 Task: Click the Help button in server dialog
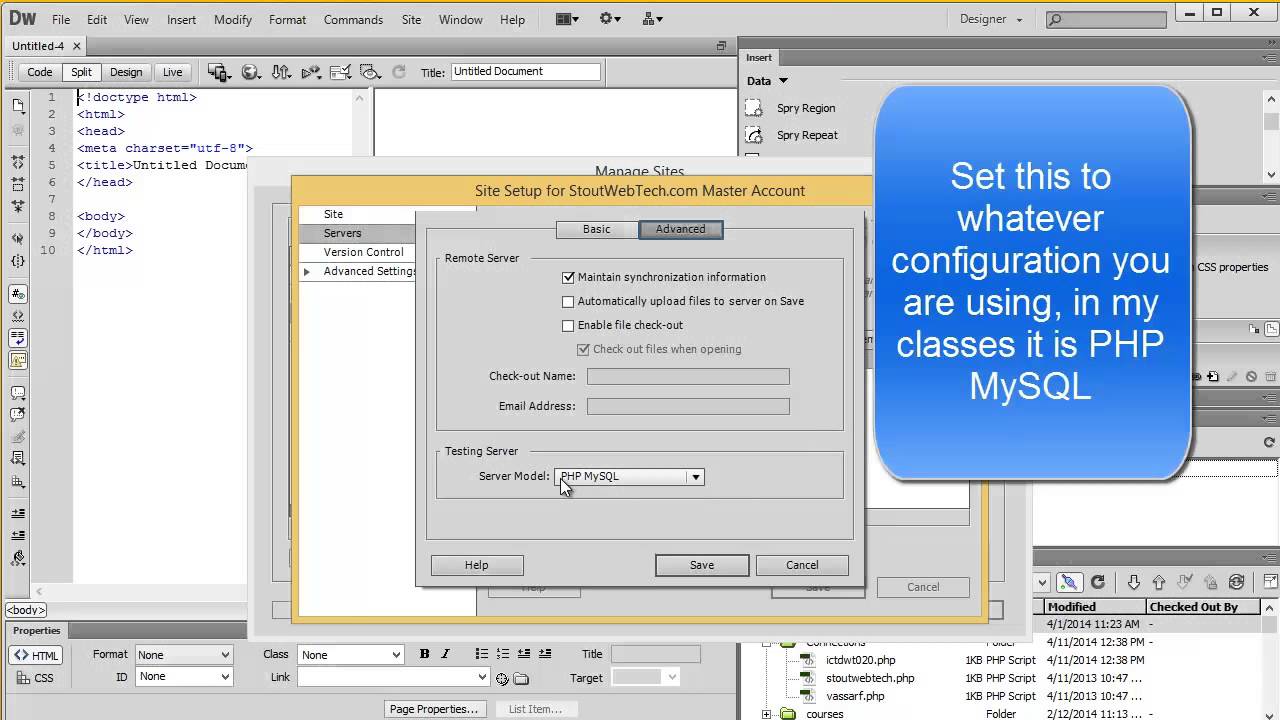tap(477, 565)
